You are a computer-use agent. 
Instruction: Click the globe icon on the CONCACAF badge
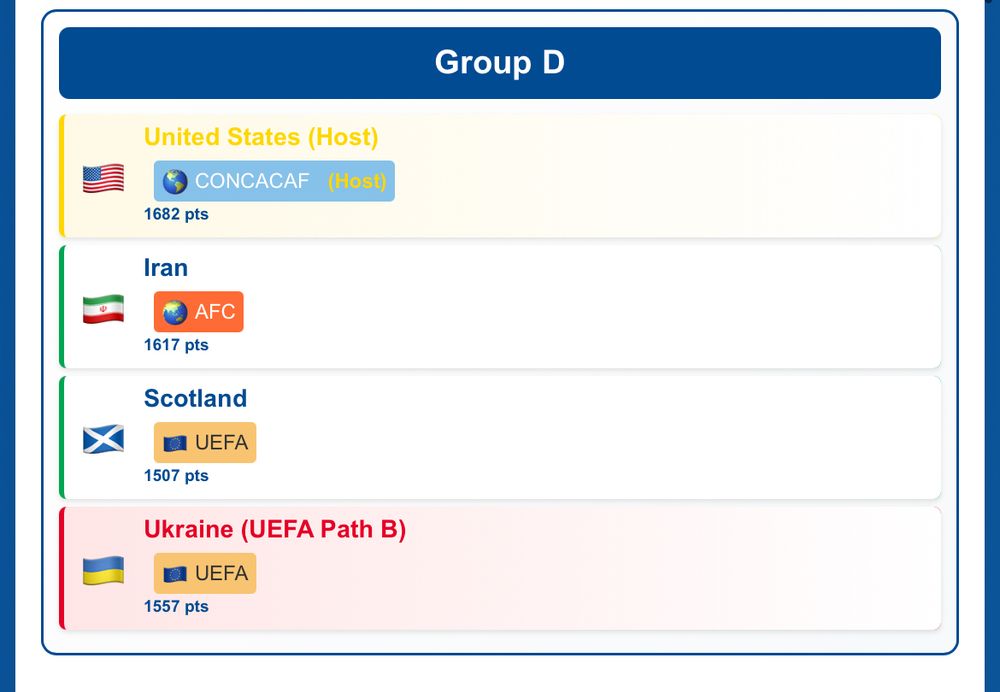point(174,181)
